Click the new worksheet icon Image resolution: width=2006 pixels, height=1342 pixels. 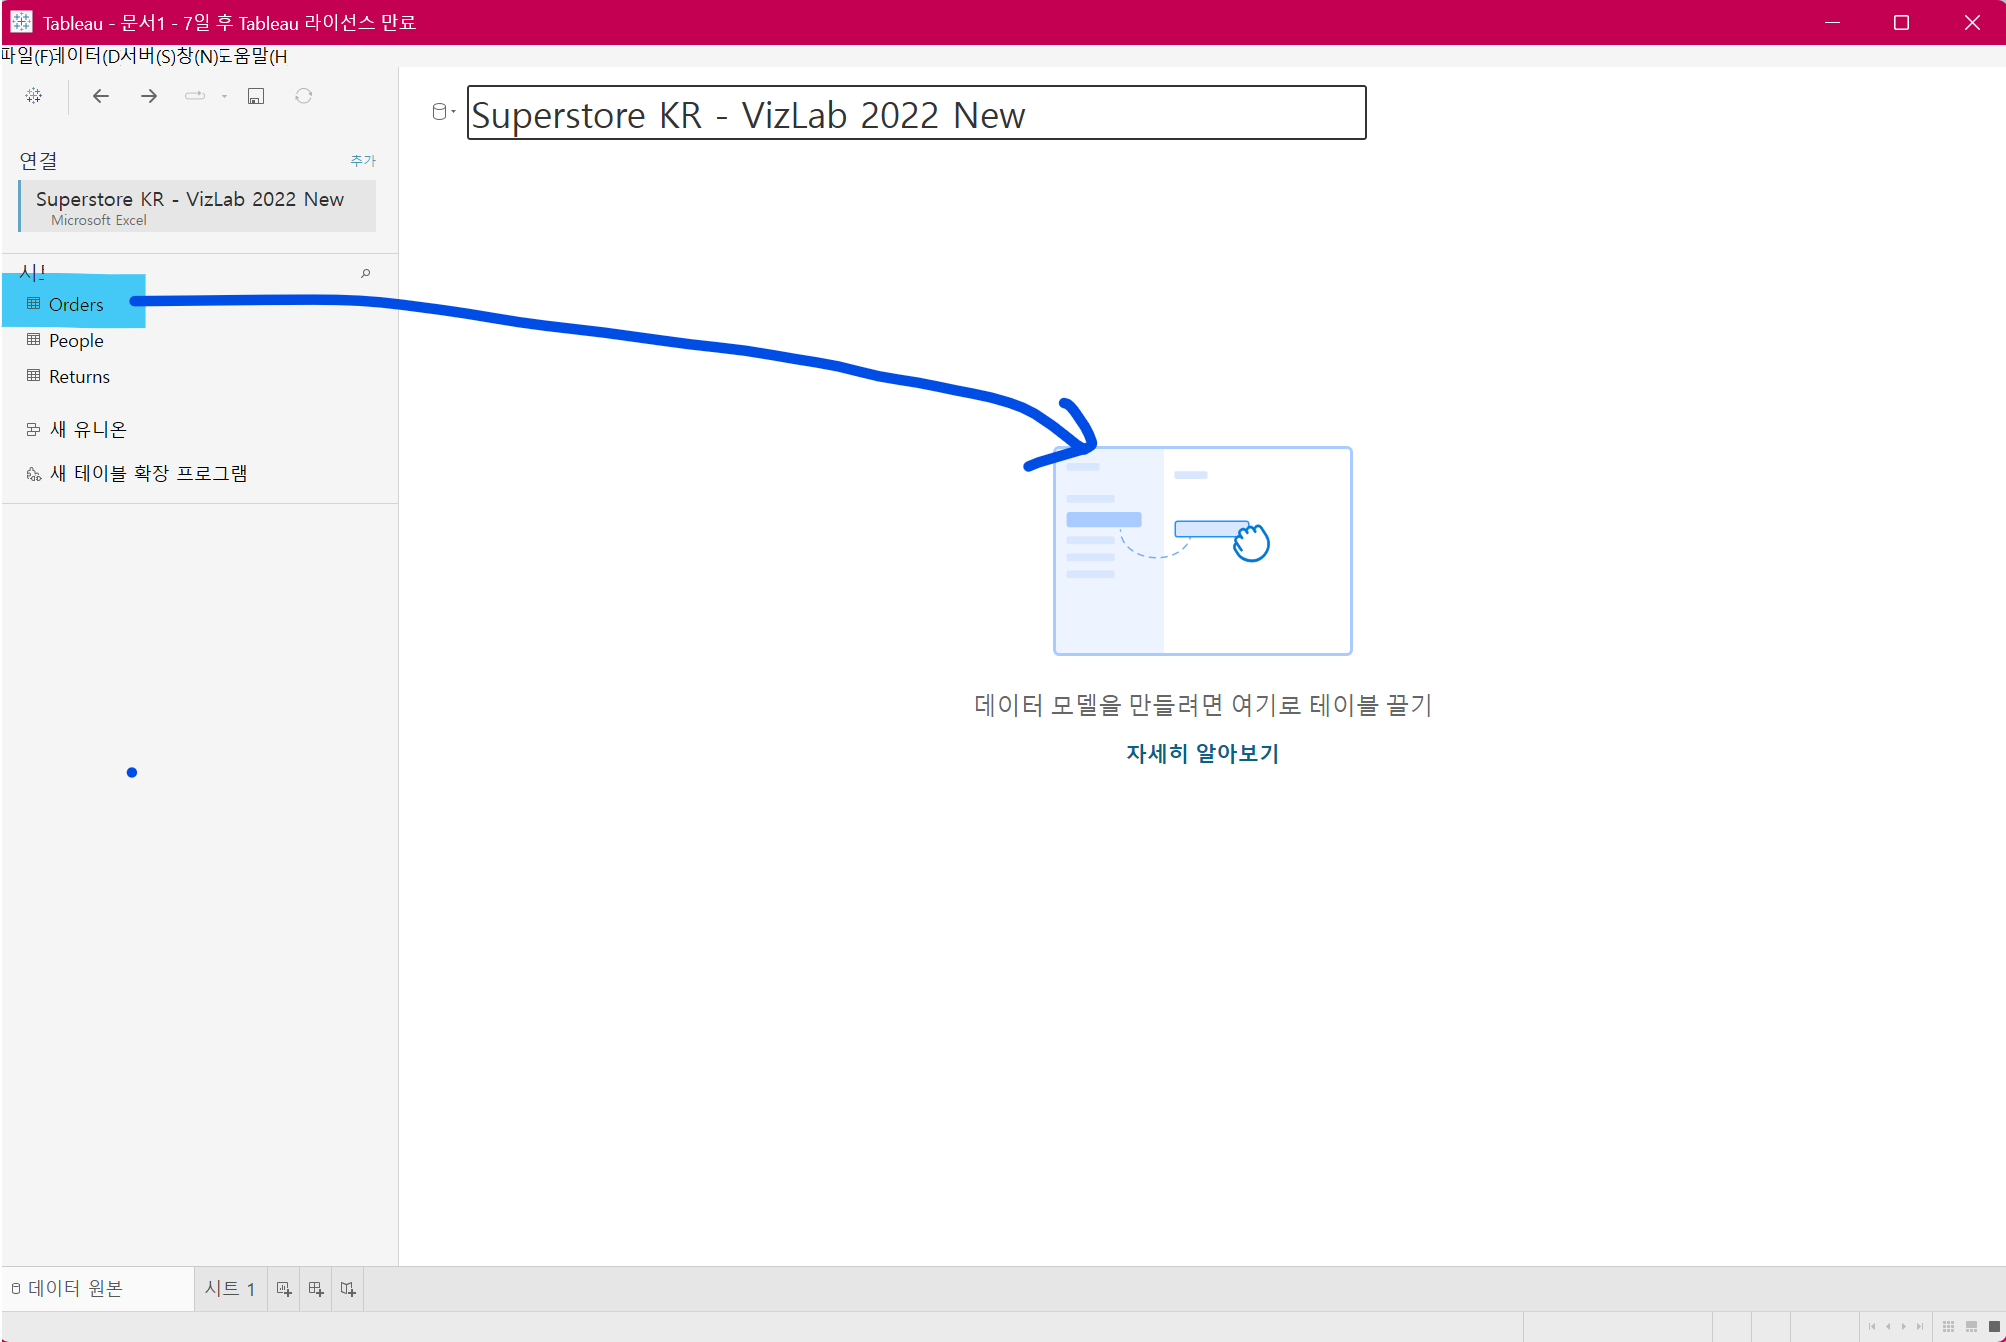pos(284,1289)
